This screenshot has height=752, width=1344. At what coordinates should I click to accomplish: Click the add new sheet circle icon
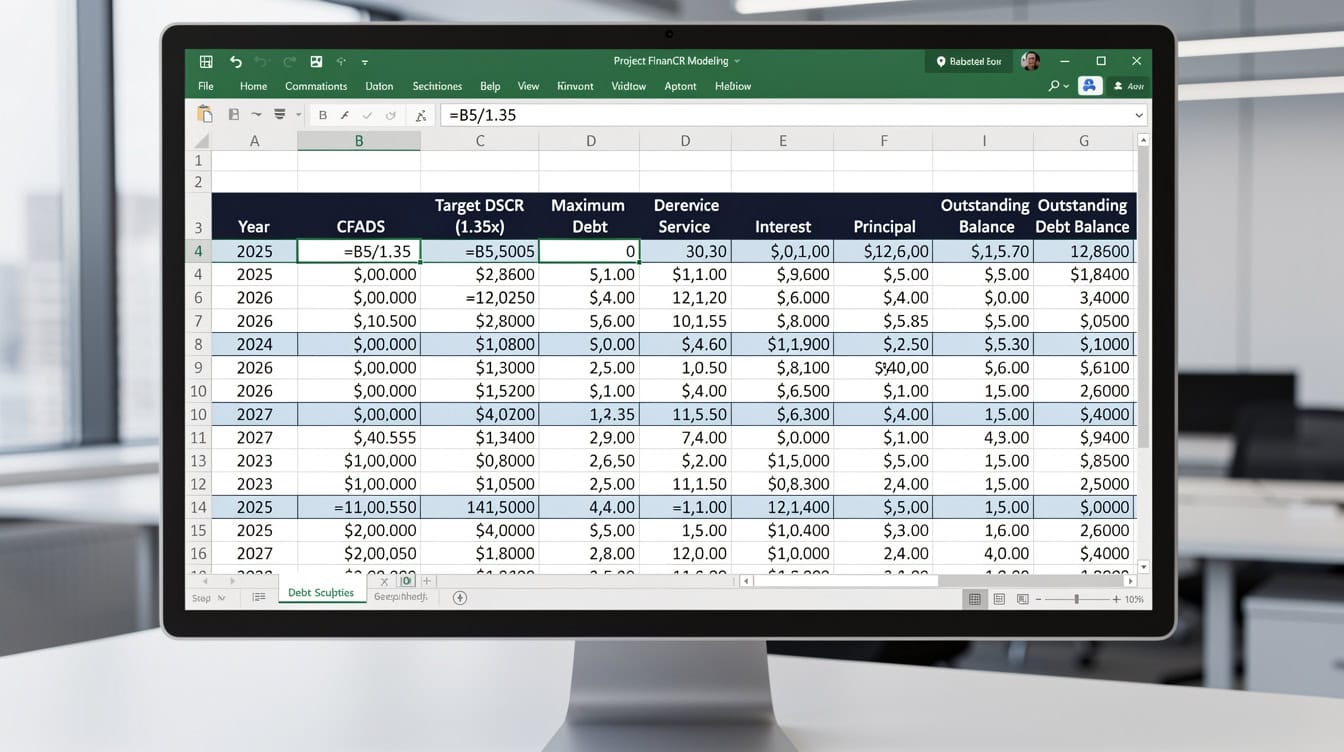pyautogui.click(x=460, y=598)
